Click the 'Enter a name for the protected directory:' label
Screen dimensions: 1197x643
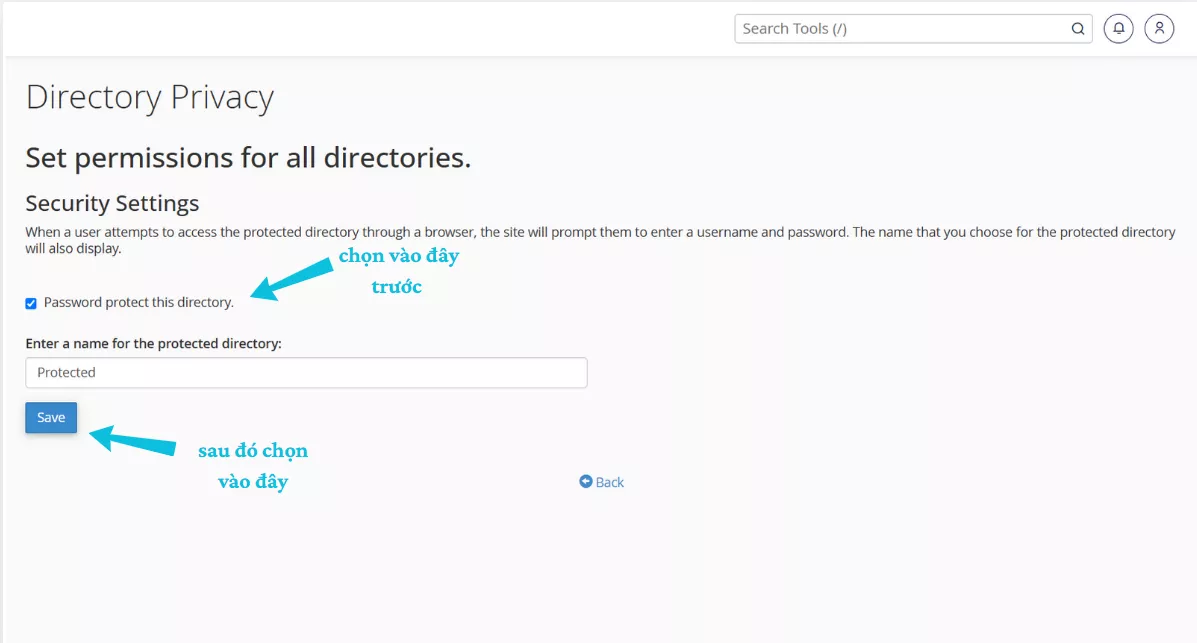point(153,343)
